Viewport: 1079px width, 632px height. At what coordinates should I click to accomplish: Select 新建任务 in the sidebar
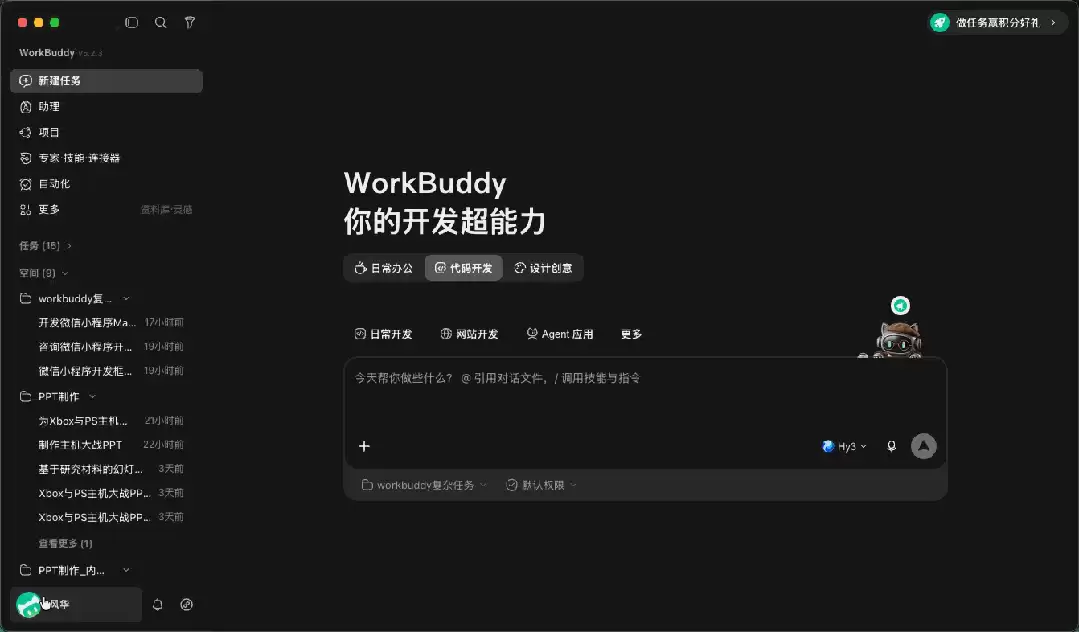[106, 81]
